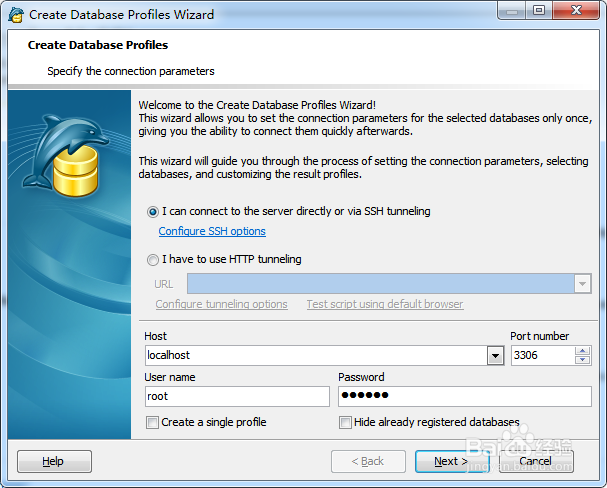This screenshot has width=607, height=488.
Task: Proceed with the Next button
Action: tap(452, 461)
